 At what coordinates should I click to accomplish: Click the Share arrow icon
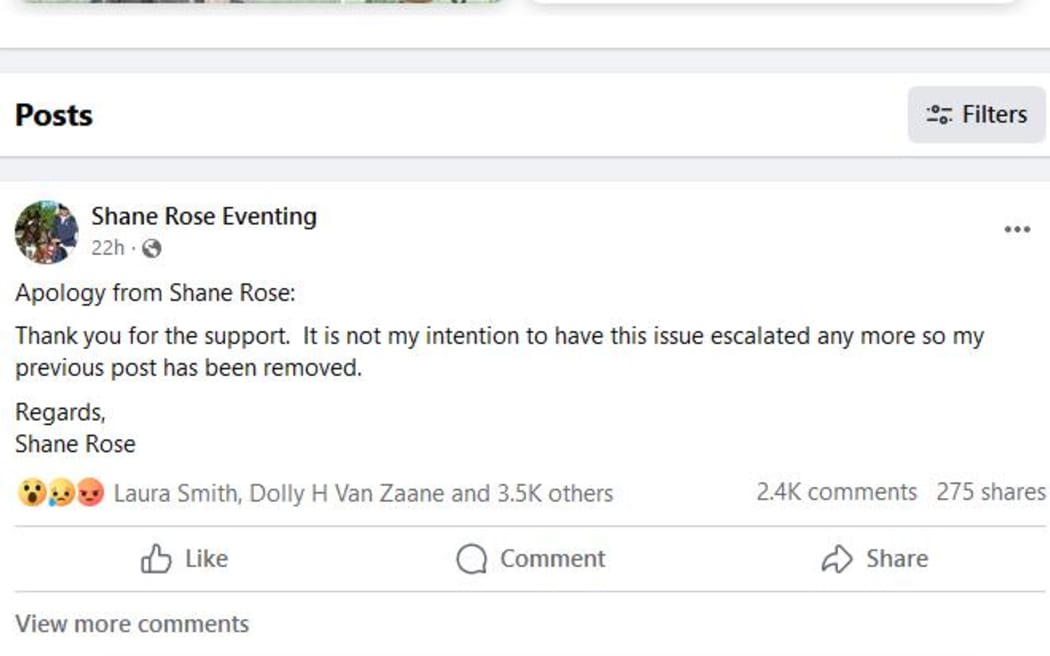pyautogui.click(x=835, y=558)
